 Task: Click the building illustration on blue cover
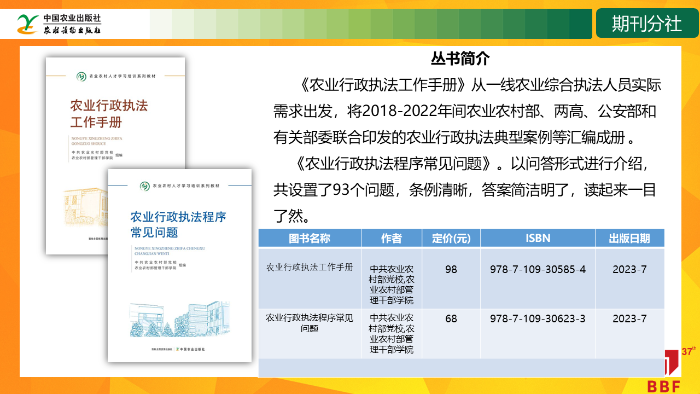pos(180,319)
